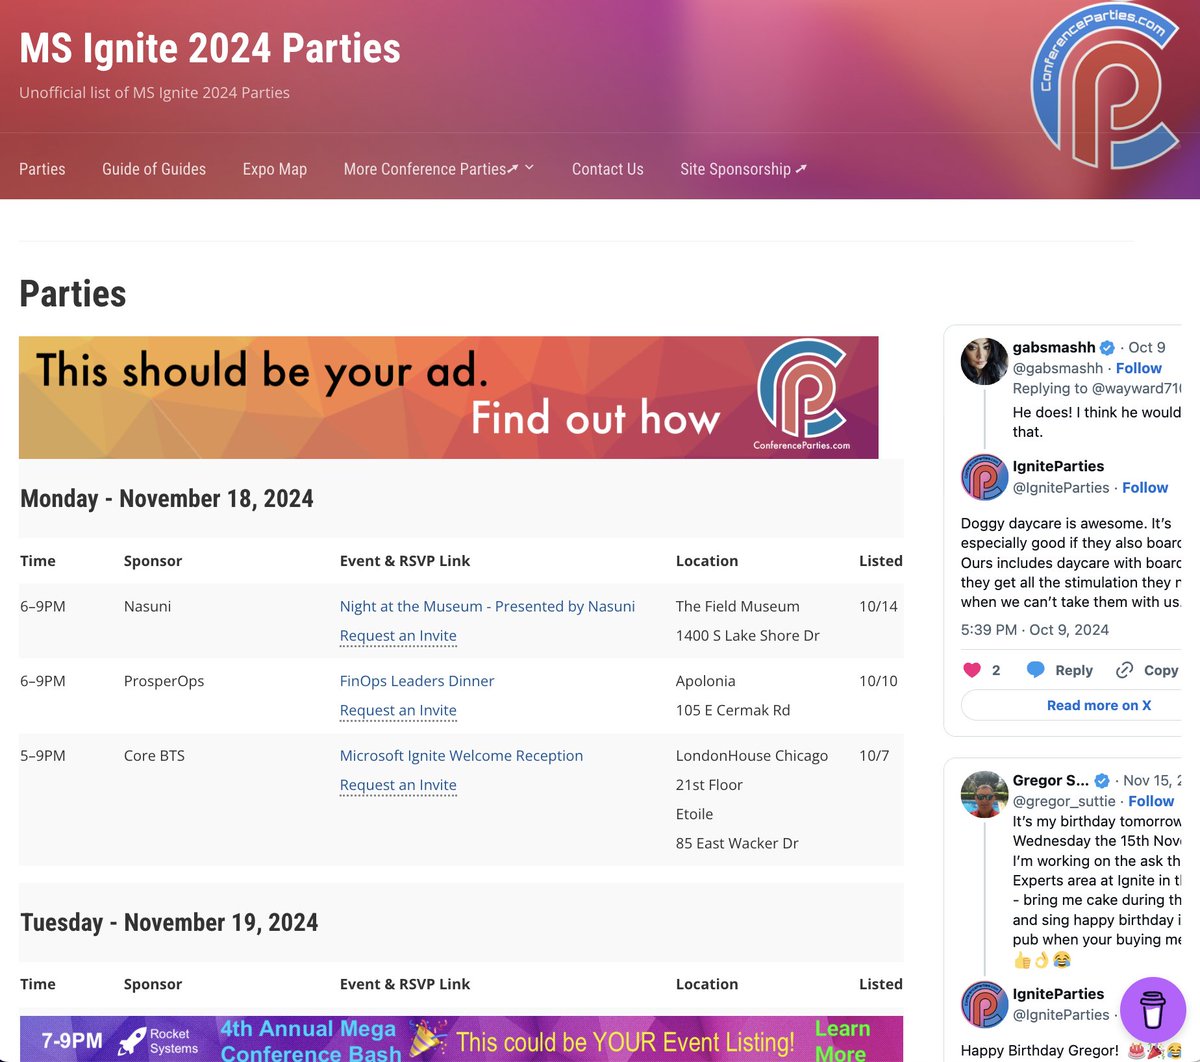Click the Copy link chain icon
The image size is (1200, 1062).
click(x=1125, y=670)
